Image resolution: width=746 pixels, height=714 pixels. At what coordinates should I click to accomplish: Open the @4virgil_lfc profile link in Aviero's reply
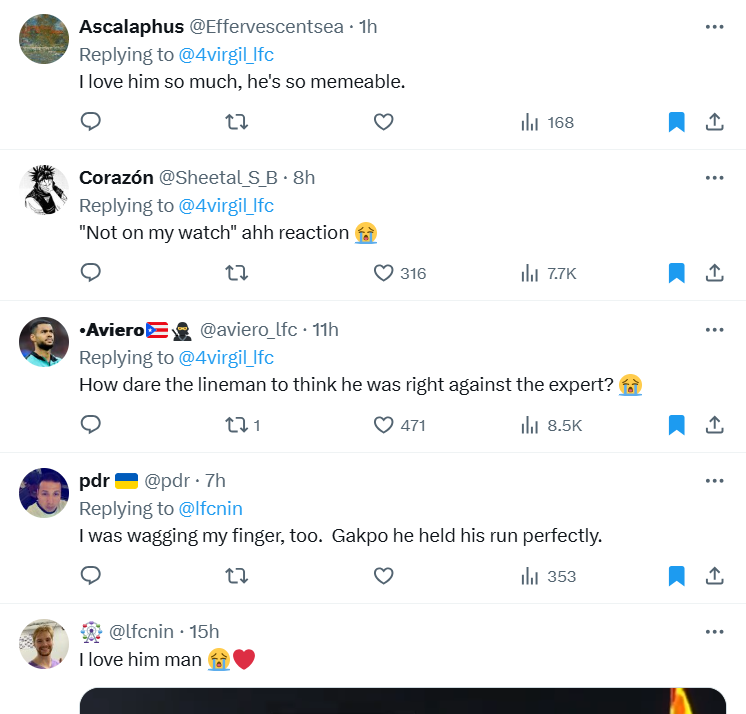click(x=225, y=357)
